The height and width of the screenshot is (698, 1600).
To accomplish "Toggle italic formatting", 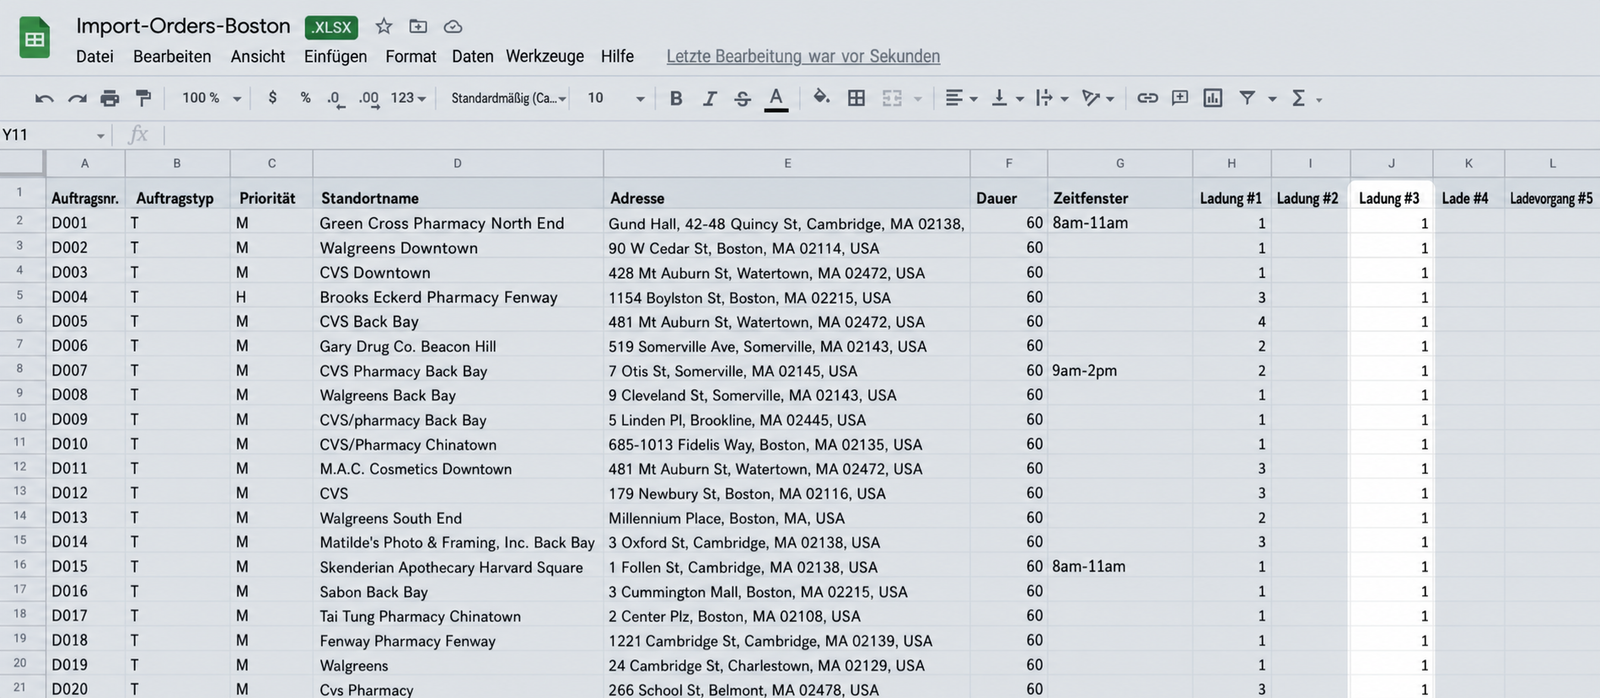I will click(709, 98).
